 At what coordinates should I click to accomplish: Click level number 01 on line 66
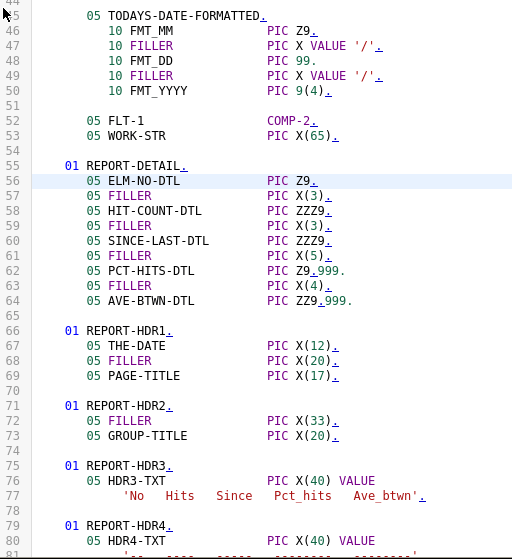tap(72, 331)
